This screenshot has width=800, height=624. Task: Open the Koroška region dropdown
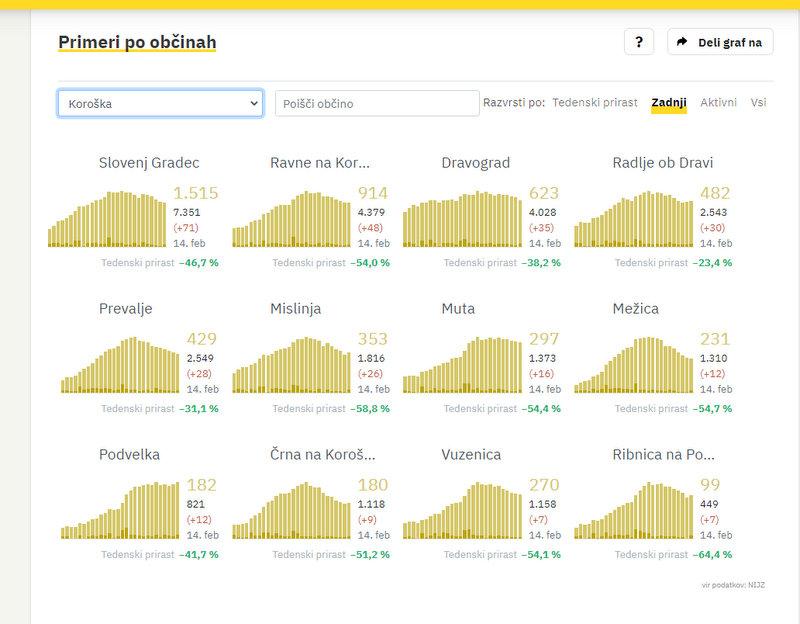pos(160,103)
